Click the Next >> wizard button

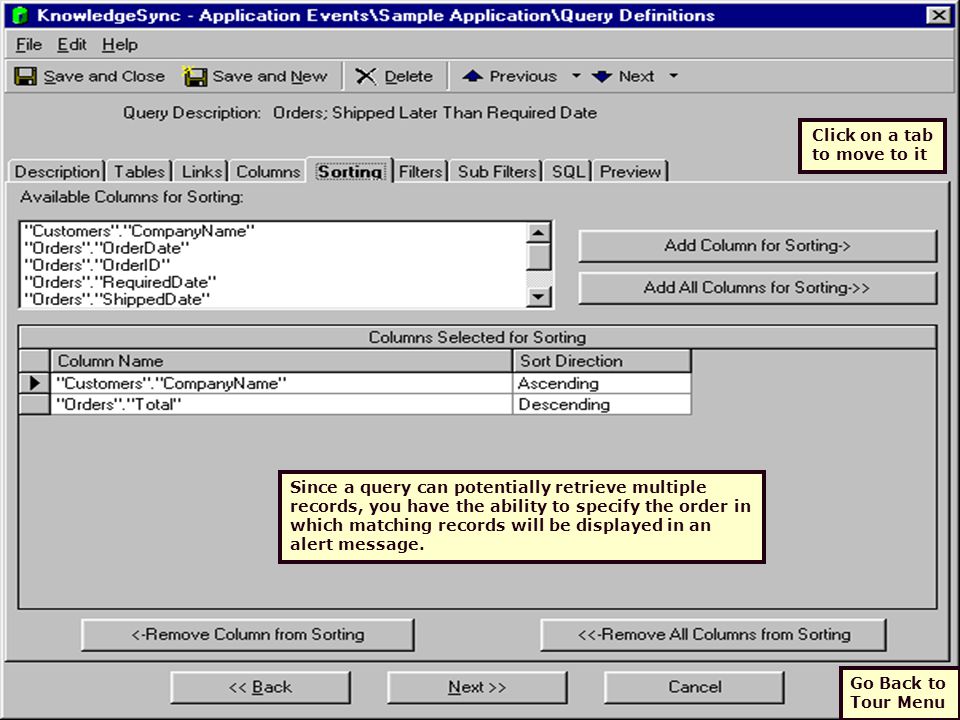click(x=478, y=688)
